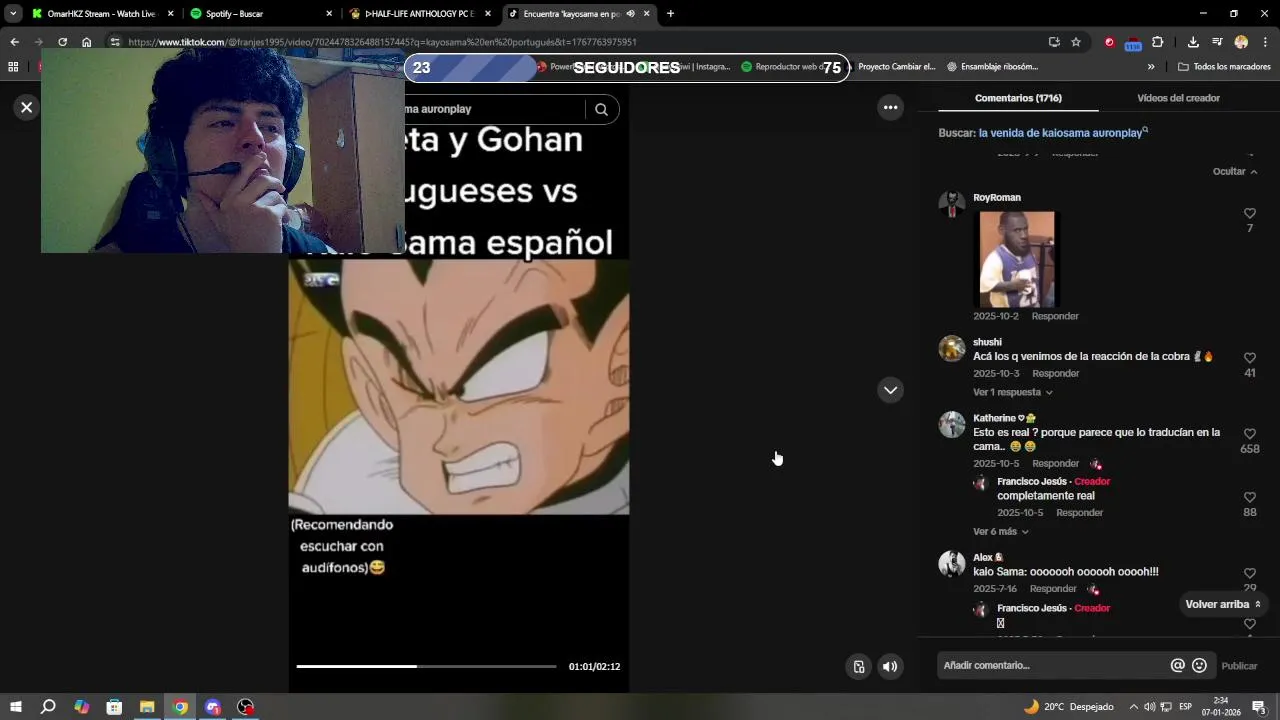Open Windows taskbar search
This screenshot has height=720, width=1280.
(48, 707)
